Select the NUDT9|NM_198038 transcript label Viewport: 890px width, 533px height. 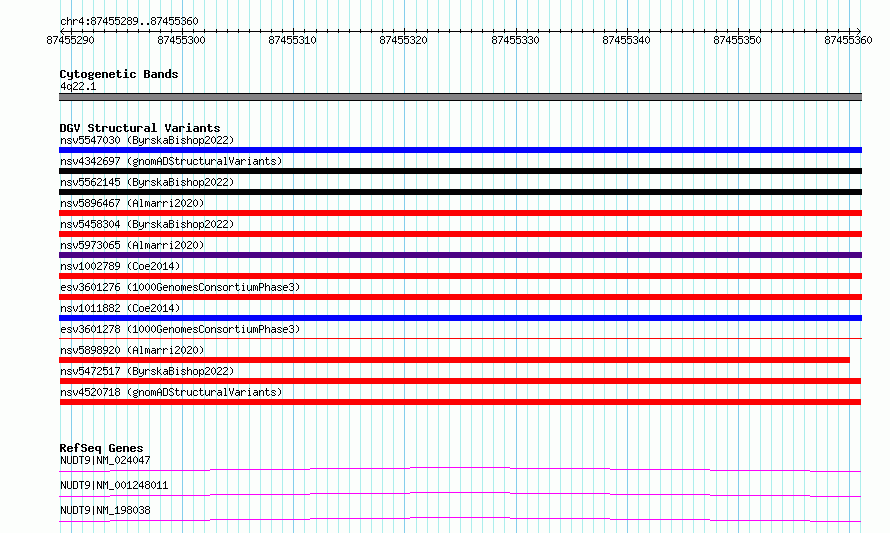pos(105,510)
